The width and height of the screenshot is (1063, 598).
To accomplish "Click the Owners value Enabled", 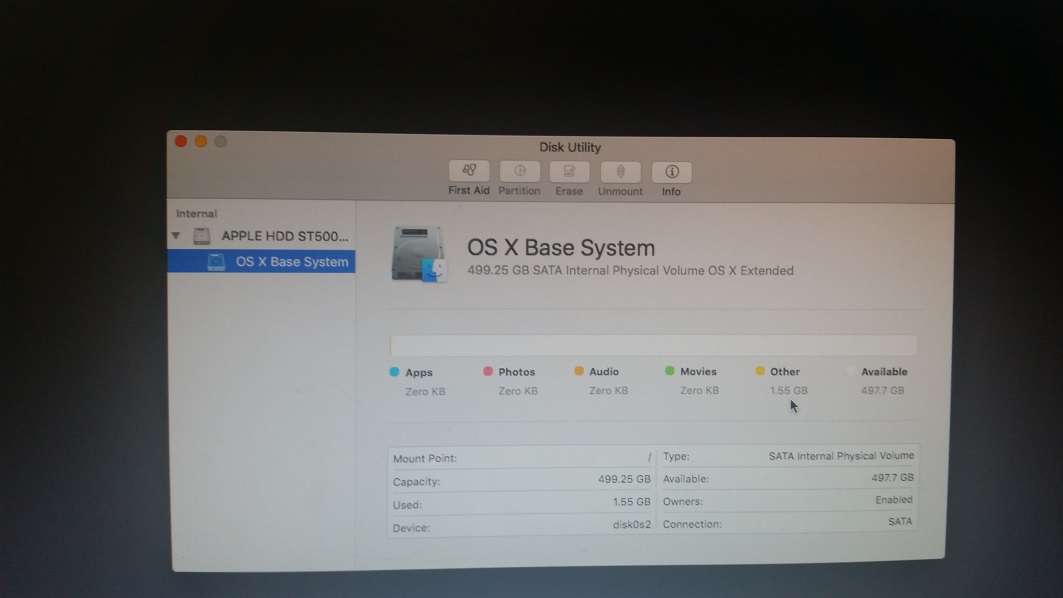I will 894,500.
